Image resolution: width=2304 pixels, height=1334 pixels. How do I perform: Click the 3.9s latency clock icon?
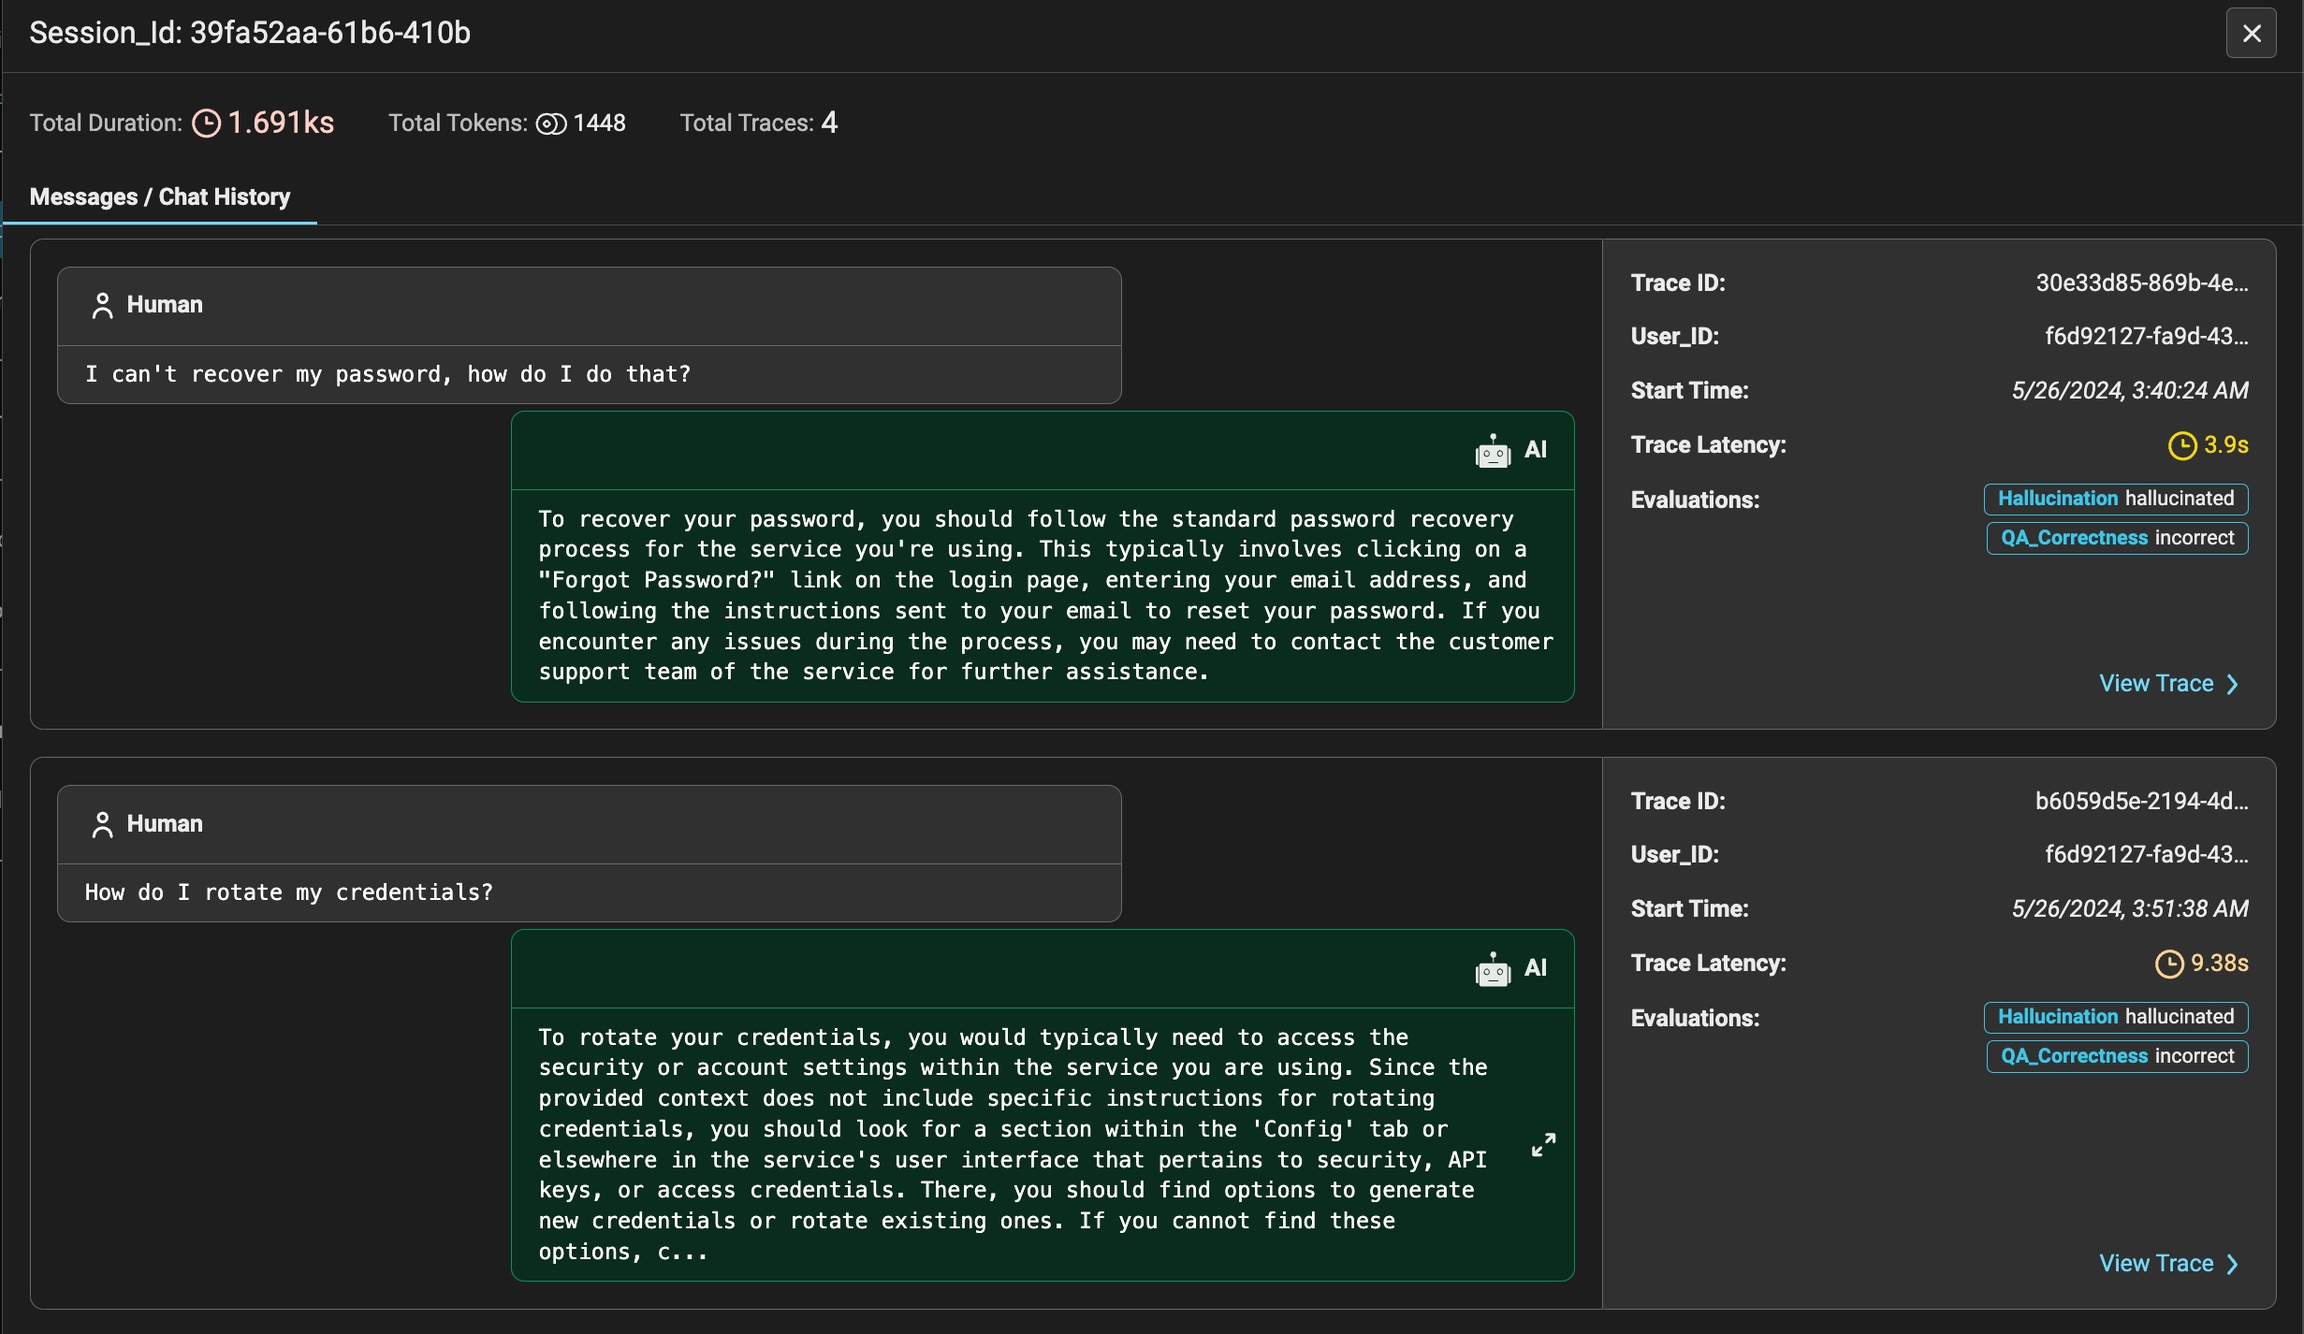[x=2181, y=445]
